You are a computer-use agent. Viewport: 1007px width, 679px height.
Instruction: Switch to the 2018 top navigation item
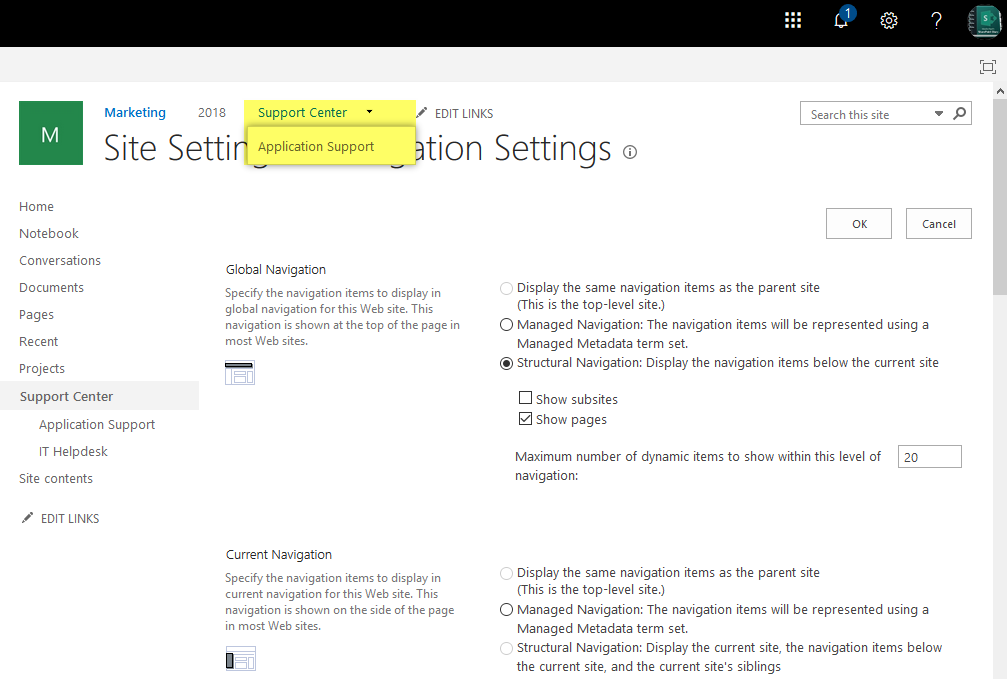212,112
